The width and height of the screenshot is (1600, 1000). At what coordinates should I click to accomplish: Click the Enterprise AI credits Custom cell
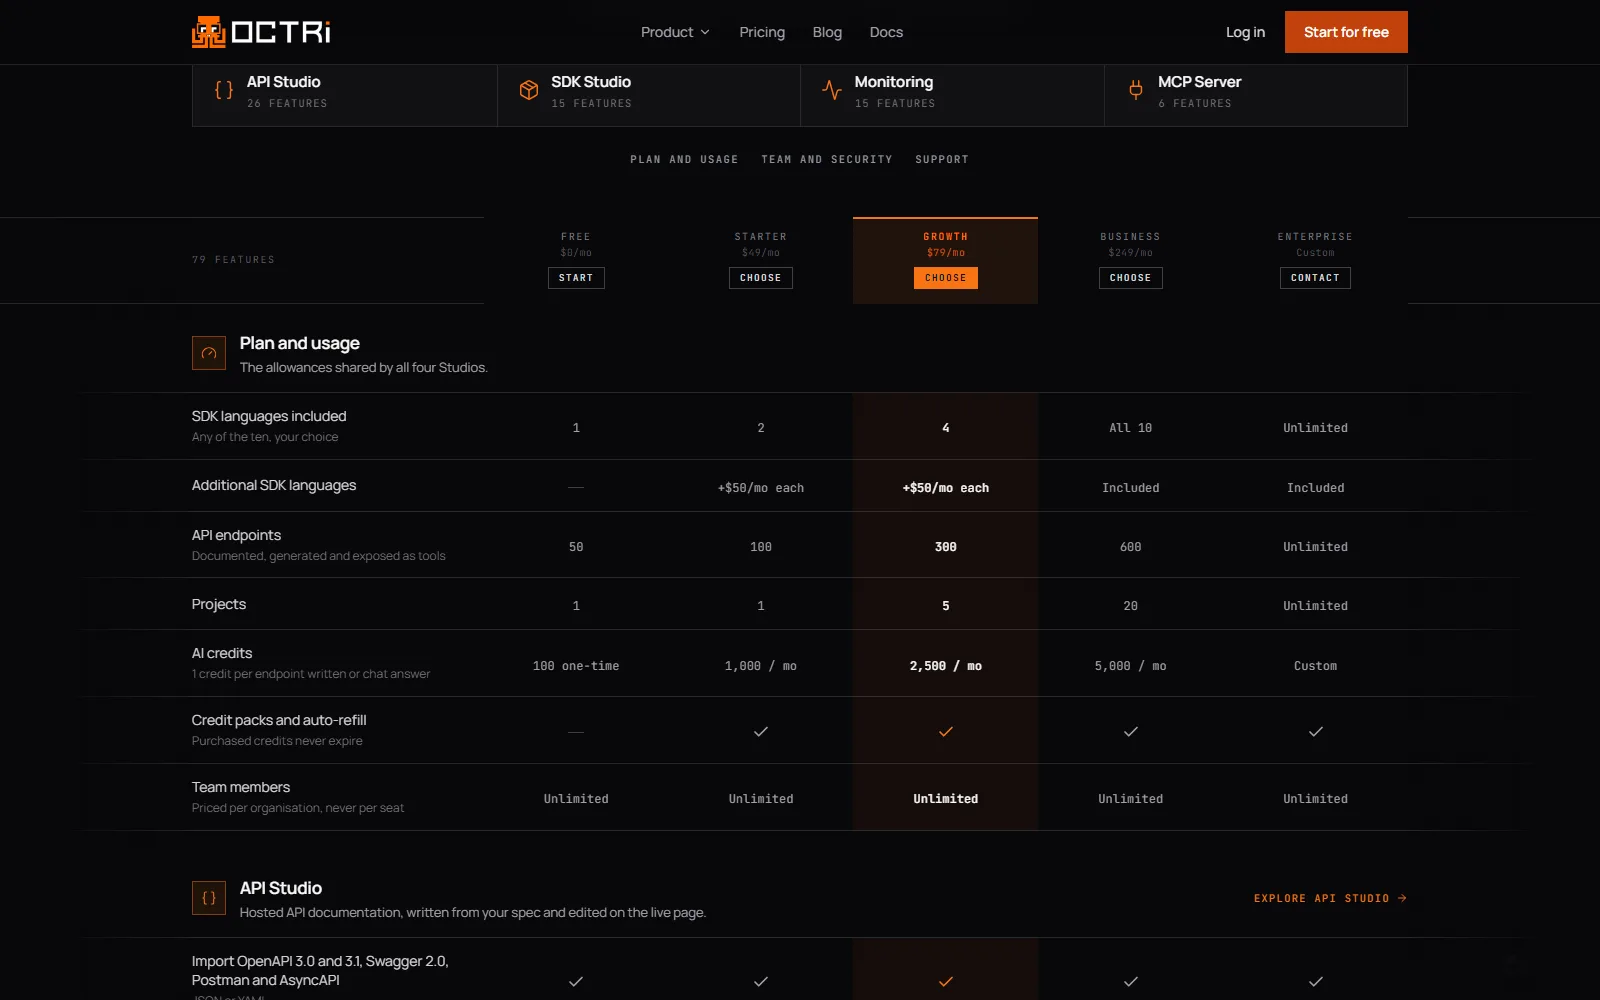1315,666
